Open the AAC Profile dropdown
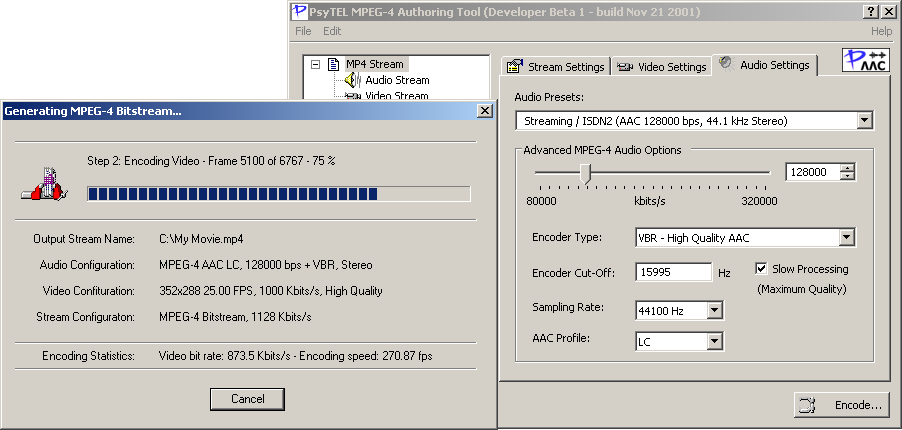The image size is (902, 430). pyautogui.click(x=714, y=342)
